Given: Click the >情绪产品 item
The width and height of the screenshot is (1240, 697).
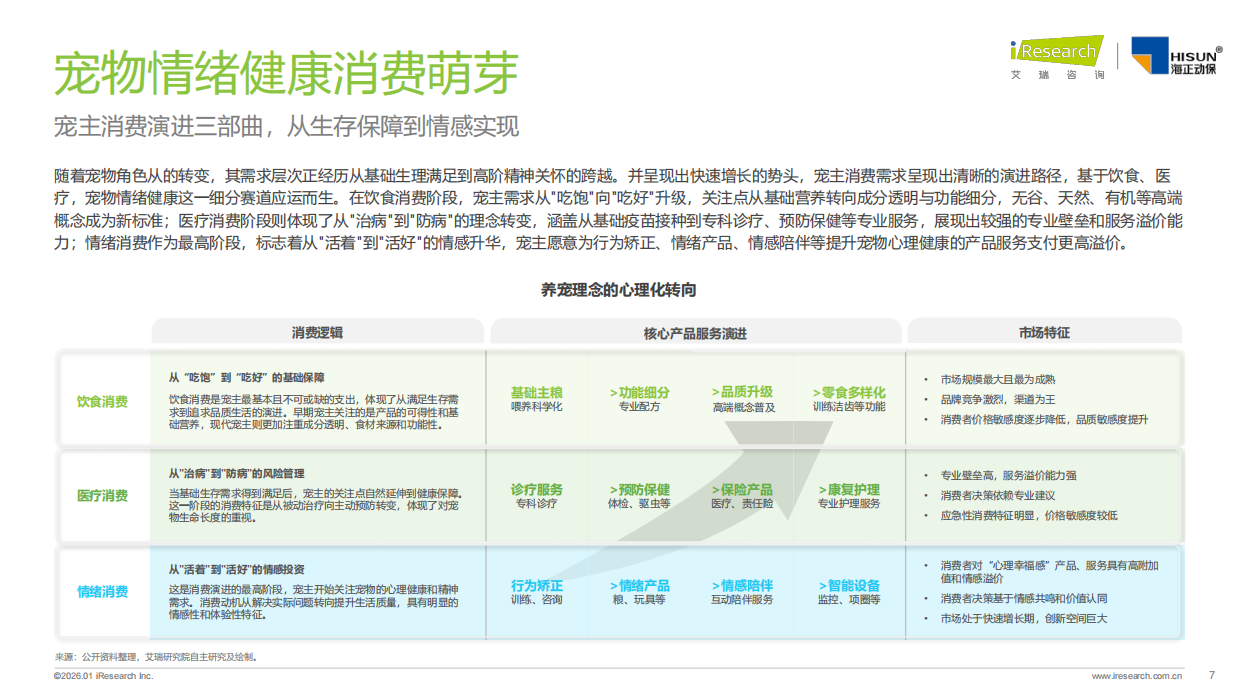Looking at the screenshot, I should (640, 585).
